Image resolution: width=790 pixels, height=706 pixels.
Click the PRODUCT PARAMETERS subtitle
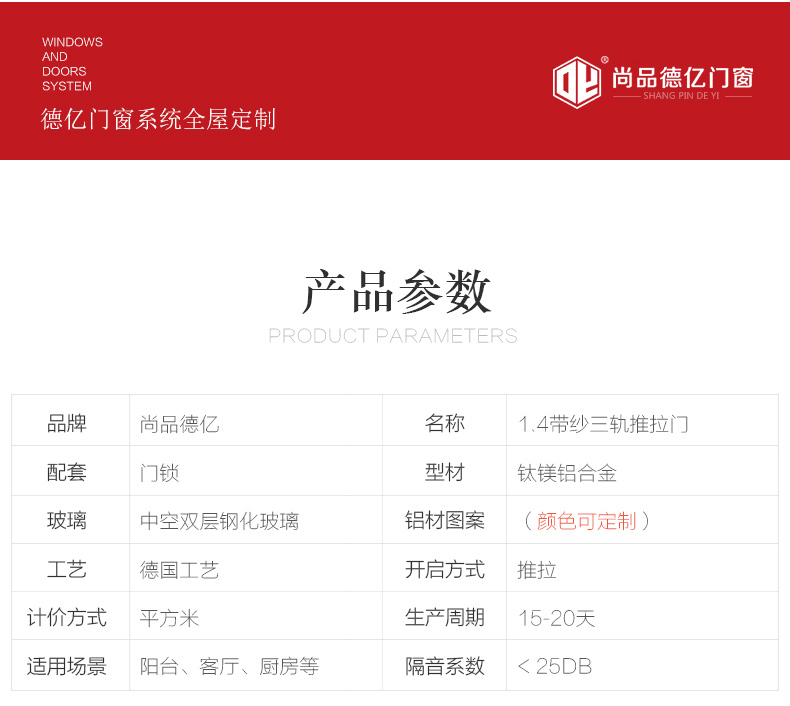[393, 336]
